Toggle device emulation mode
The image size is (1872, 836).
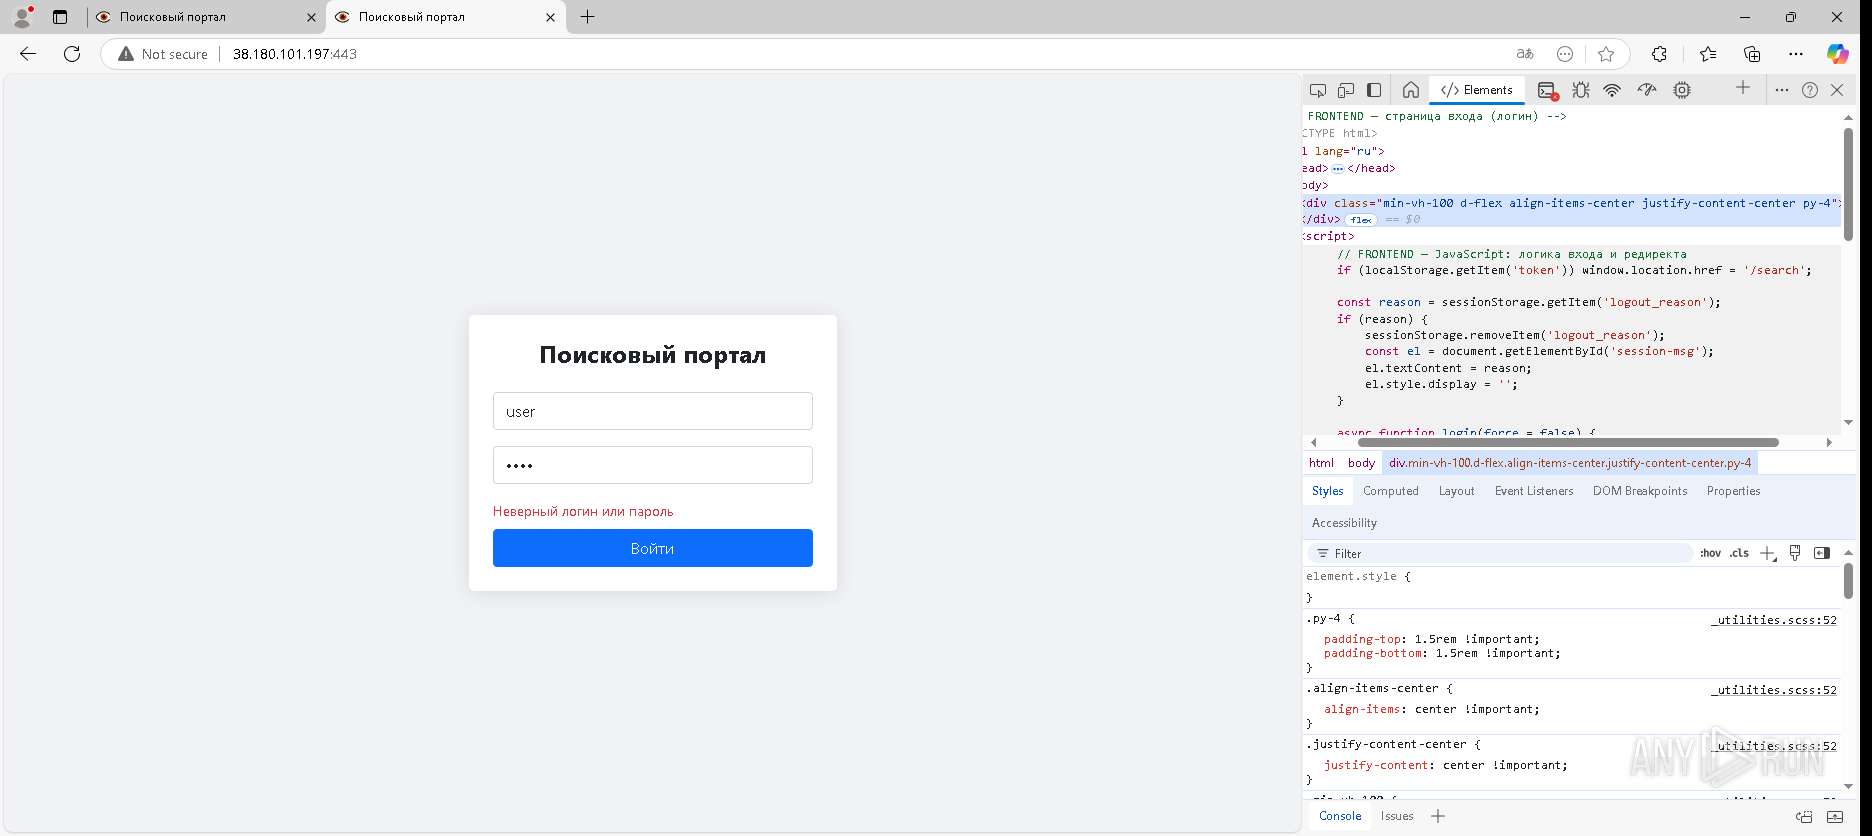1346,90
